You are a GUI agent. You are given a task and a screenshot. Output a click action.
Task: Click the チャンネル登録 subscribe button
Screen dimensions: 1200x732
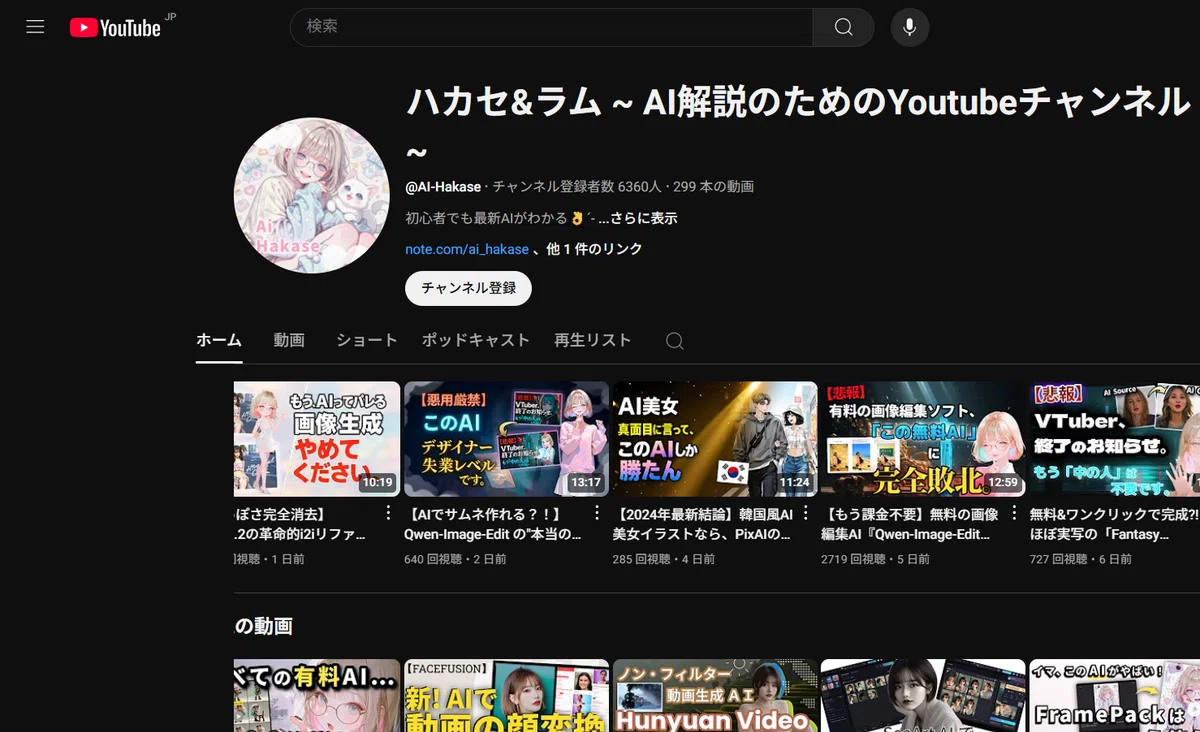click(468, 288)
